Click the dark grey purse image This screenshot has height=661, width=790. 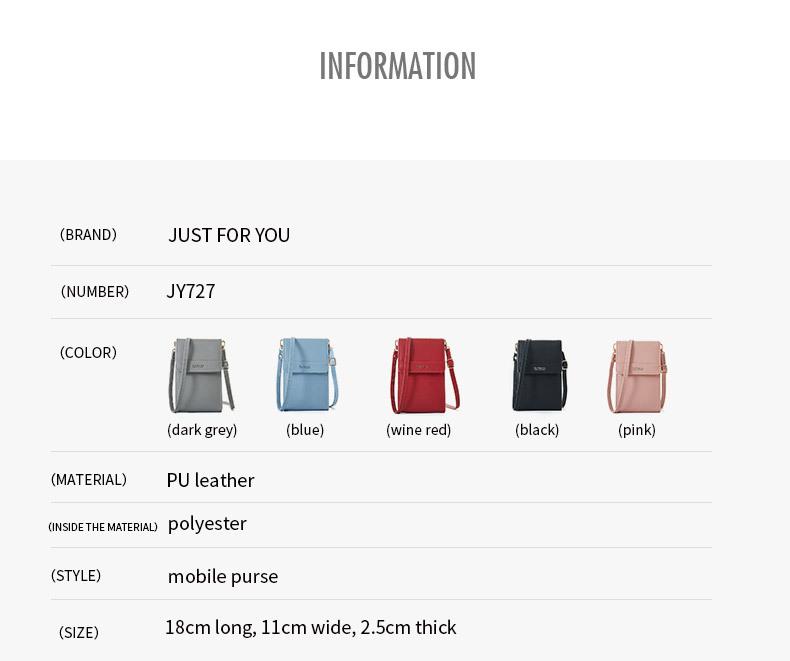pos(201,375)
